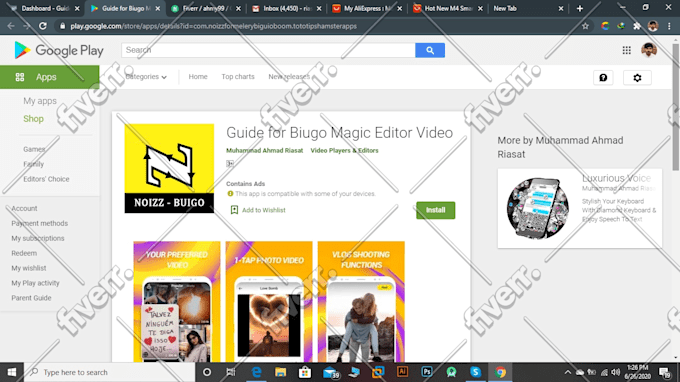
Task: Open the Cortana circle icon in the taskbar
Action: click(207, 372)
